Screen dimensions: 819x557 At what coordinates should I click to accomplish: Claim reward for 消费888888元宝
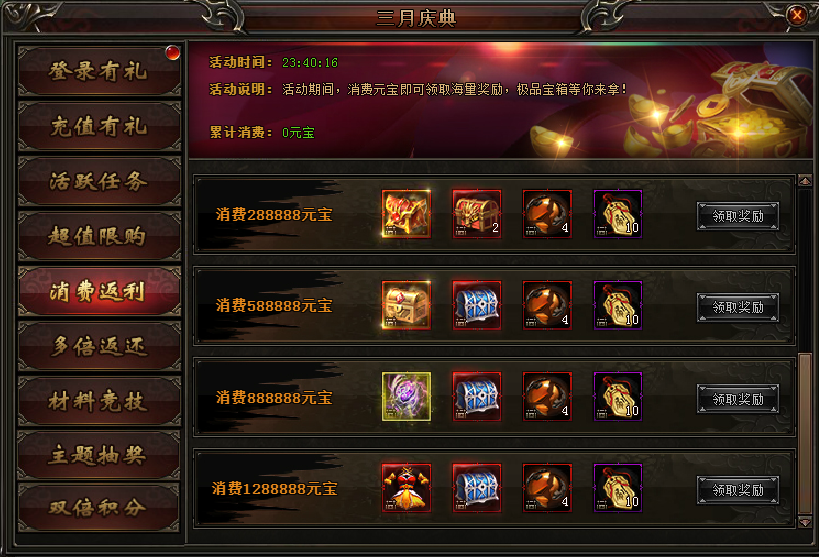click(738, 399)
